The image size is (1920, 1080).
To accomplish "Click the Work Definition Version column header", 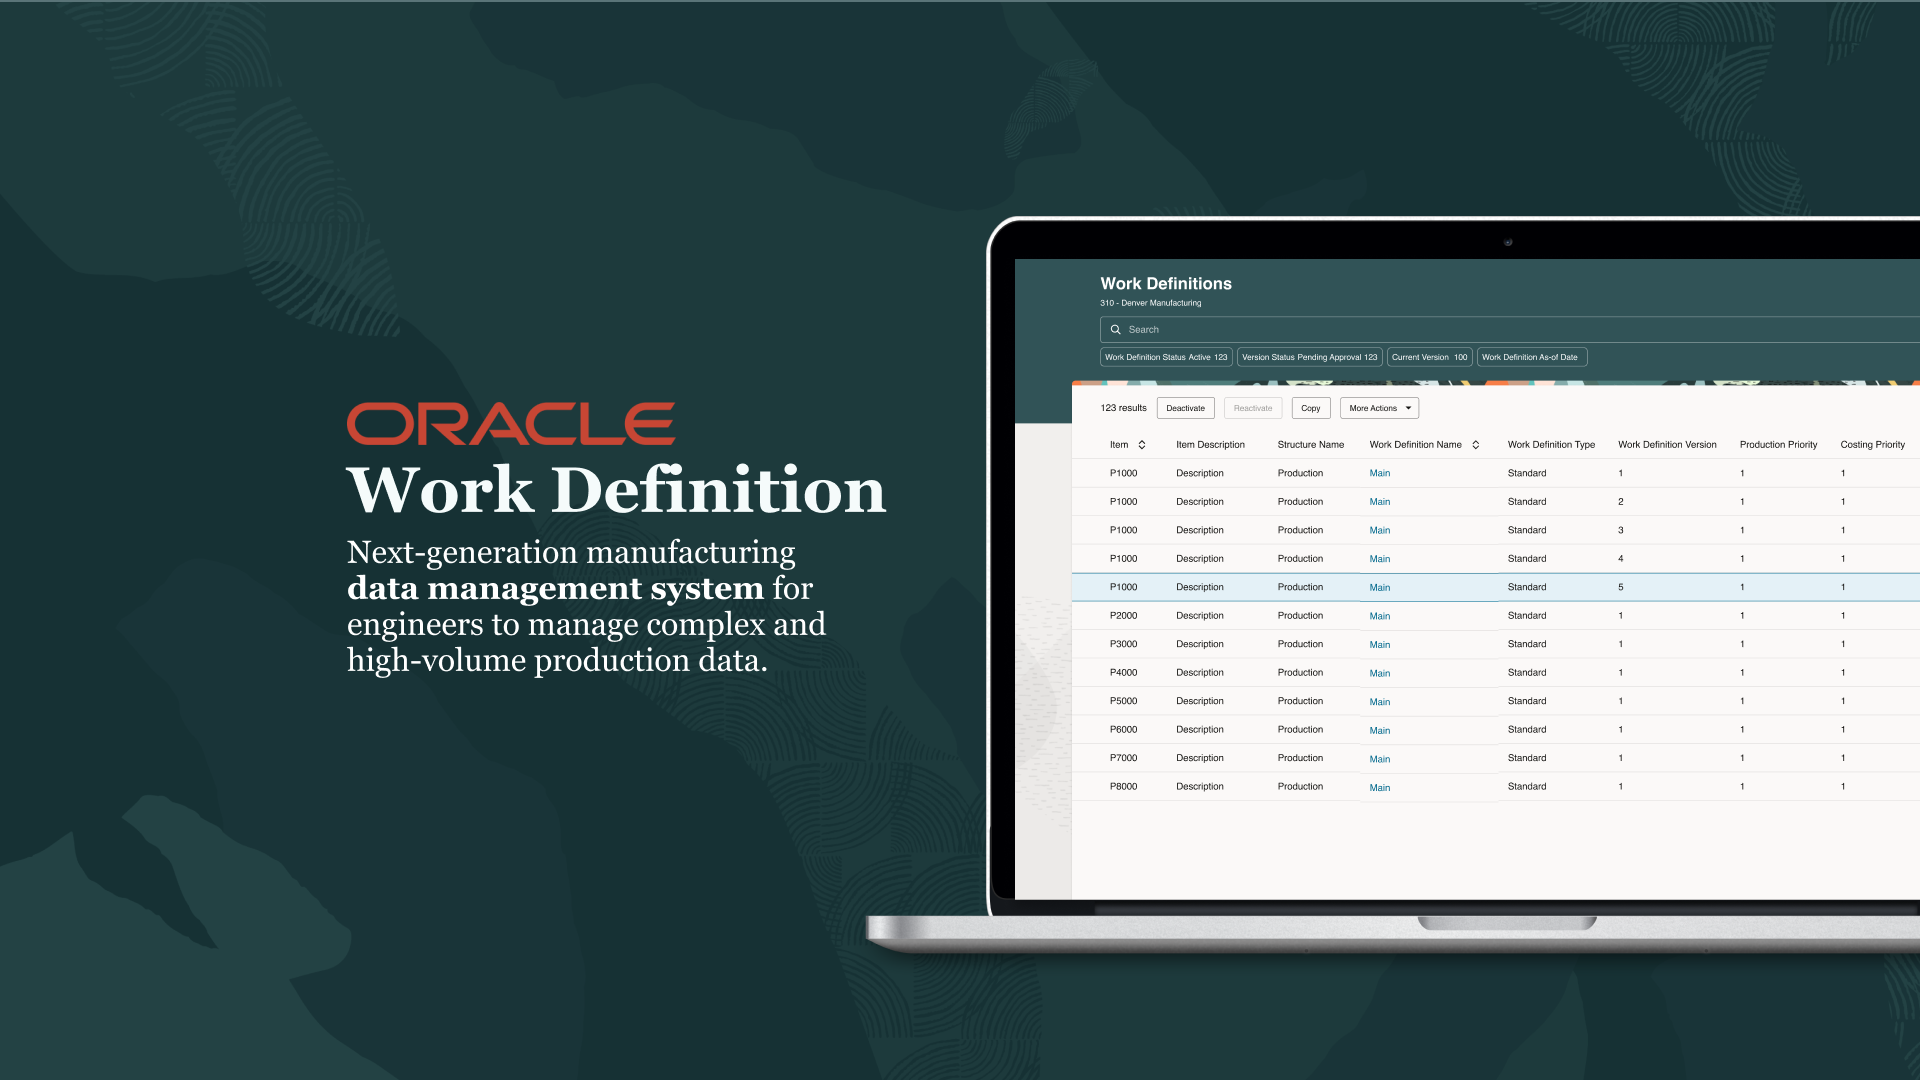I will [x=1667, y=445].
